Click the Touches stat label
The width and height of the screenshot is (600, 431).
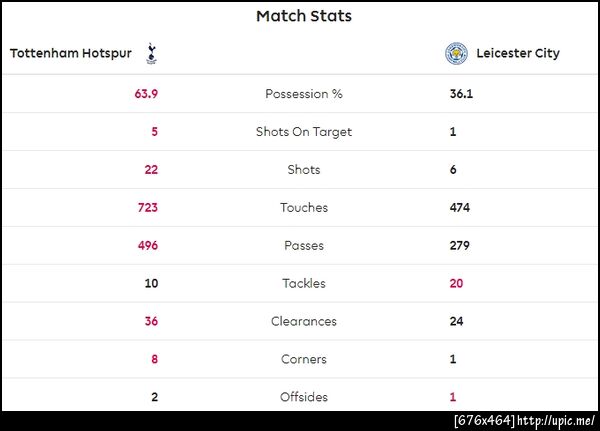pos(304,208)
